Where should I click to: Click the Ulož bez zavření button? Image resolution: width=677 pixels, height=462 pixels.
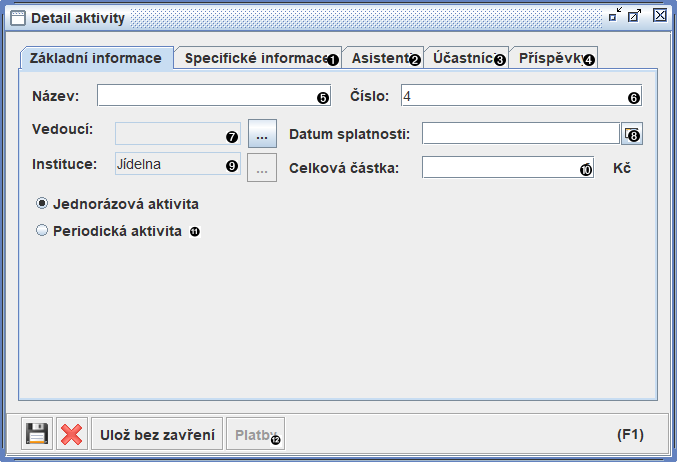tap(157, 434)
